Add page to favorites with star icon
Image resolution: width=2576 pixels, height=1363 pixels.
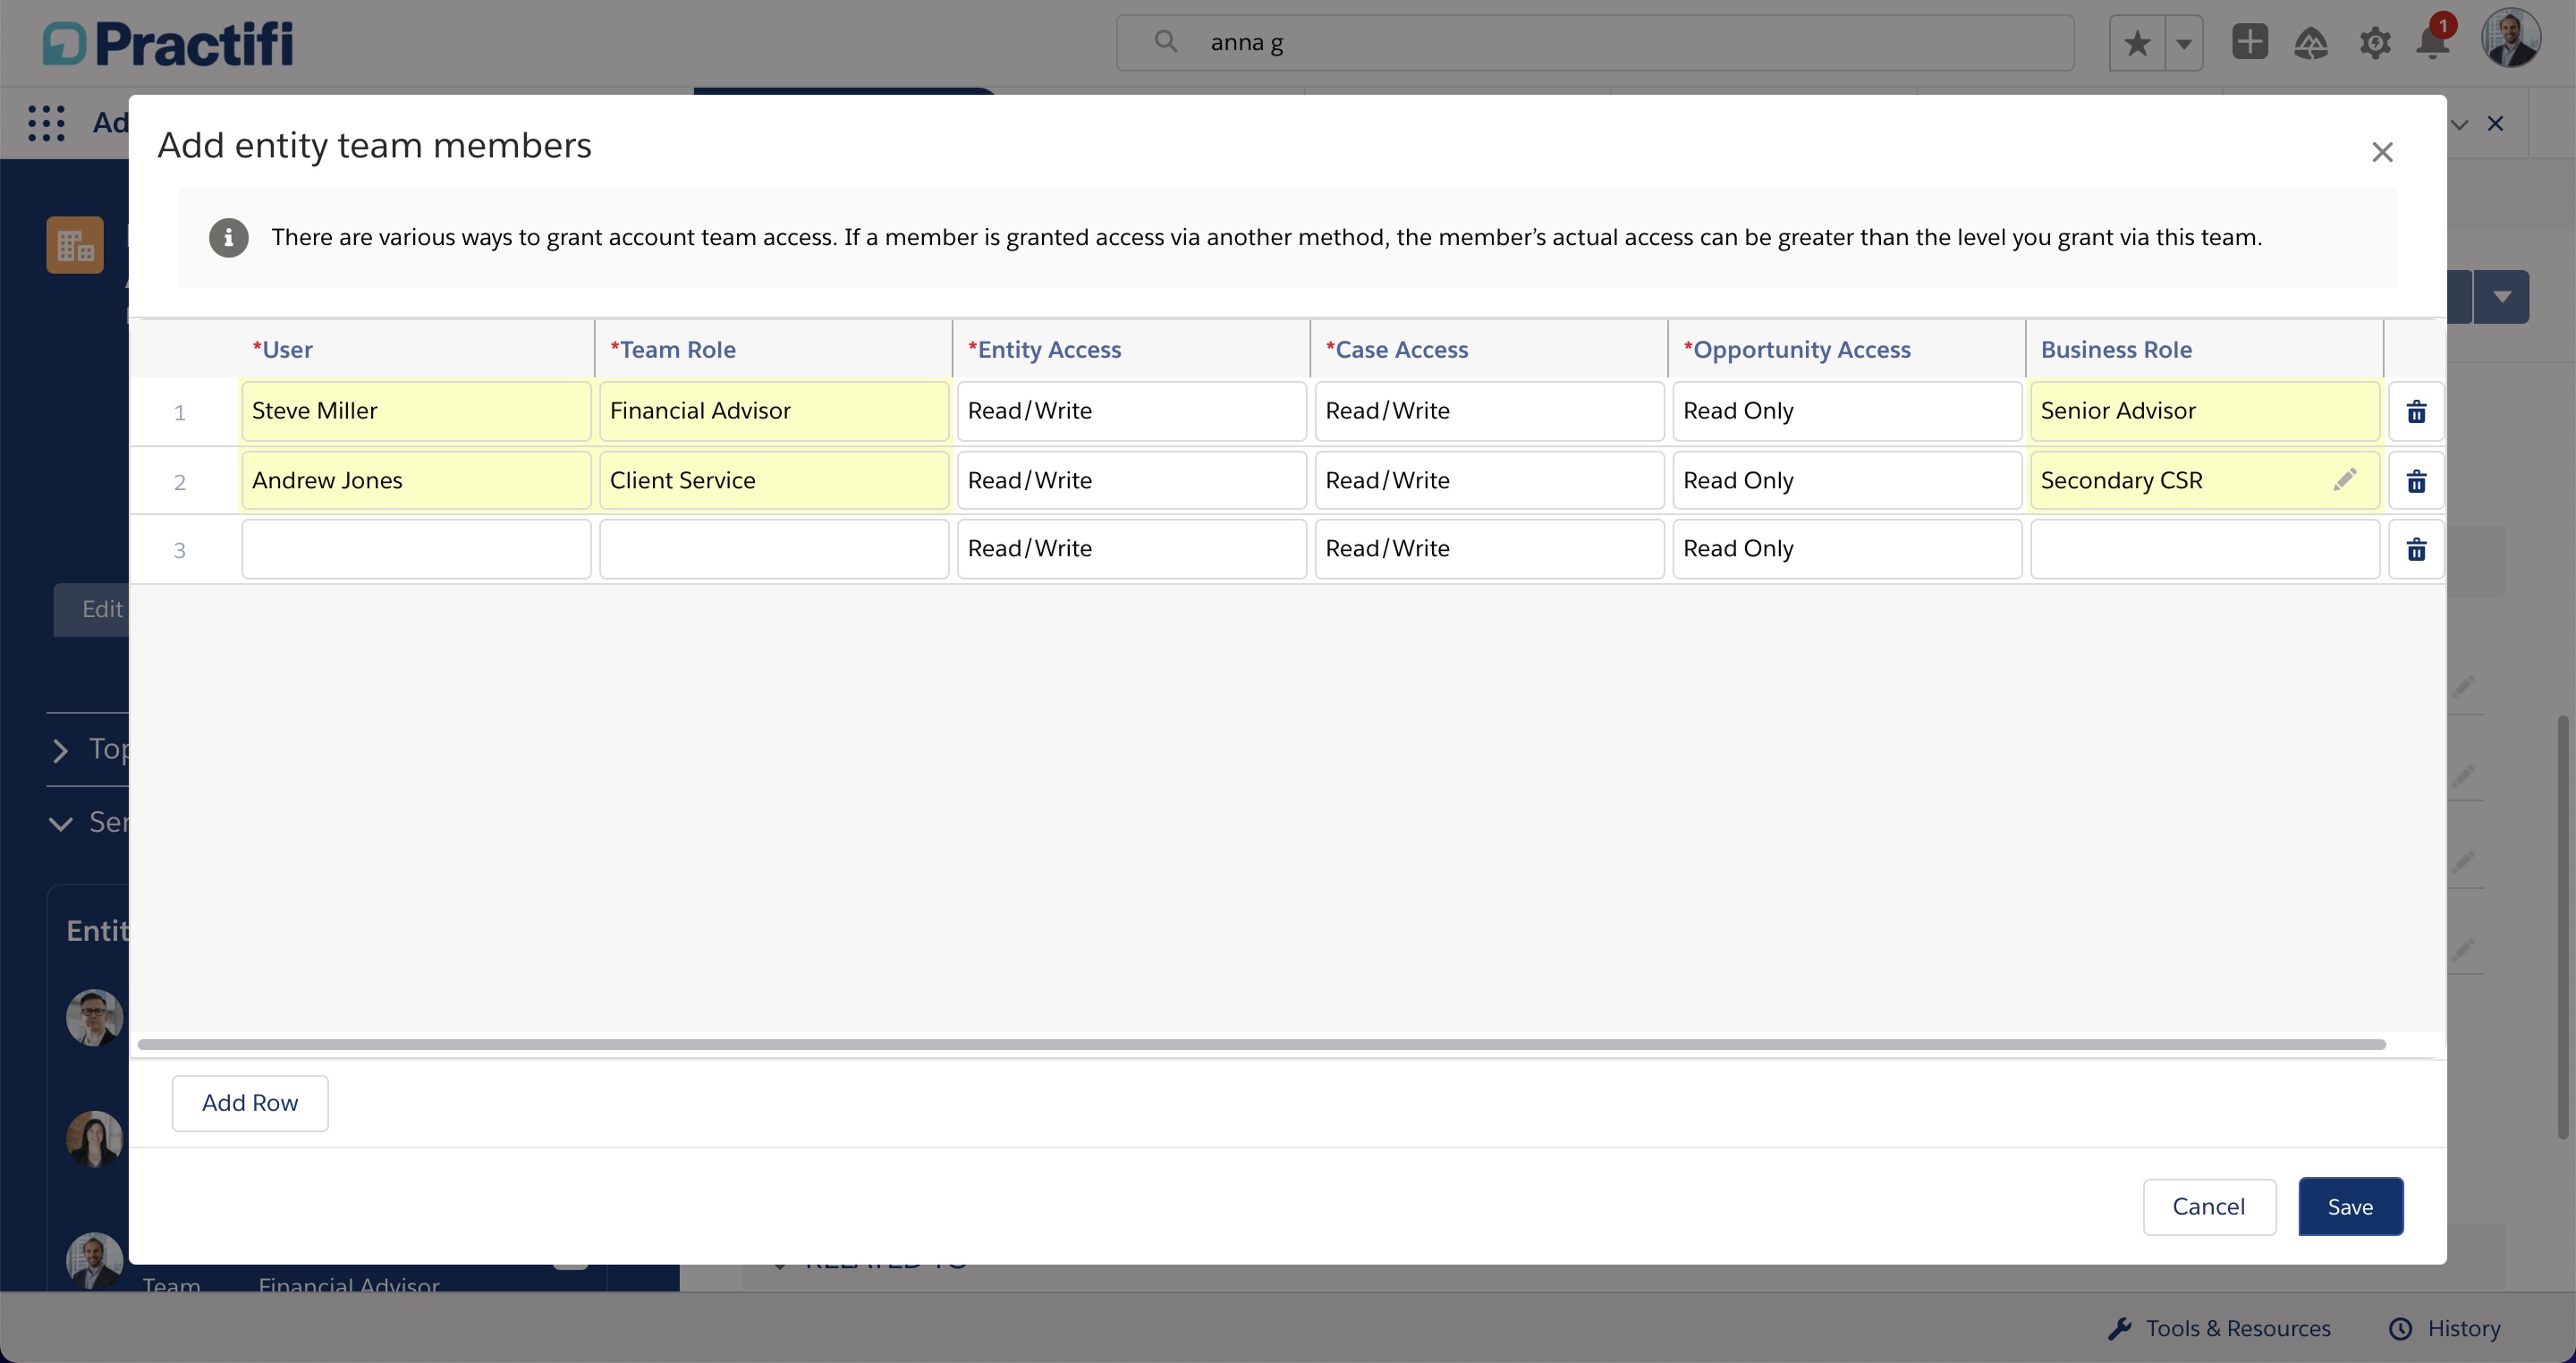pos(2137,43)
